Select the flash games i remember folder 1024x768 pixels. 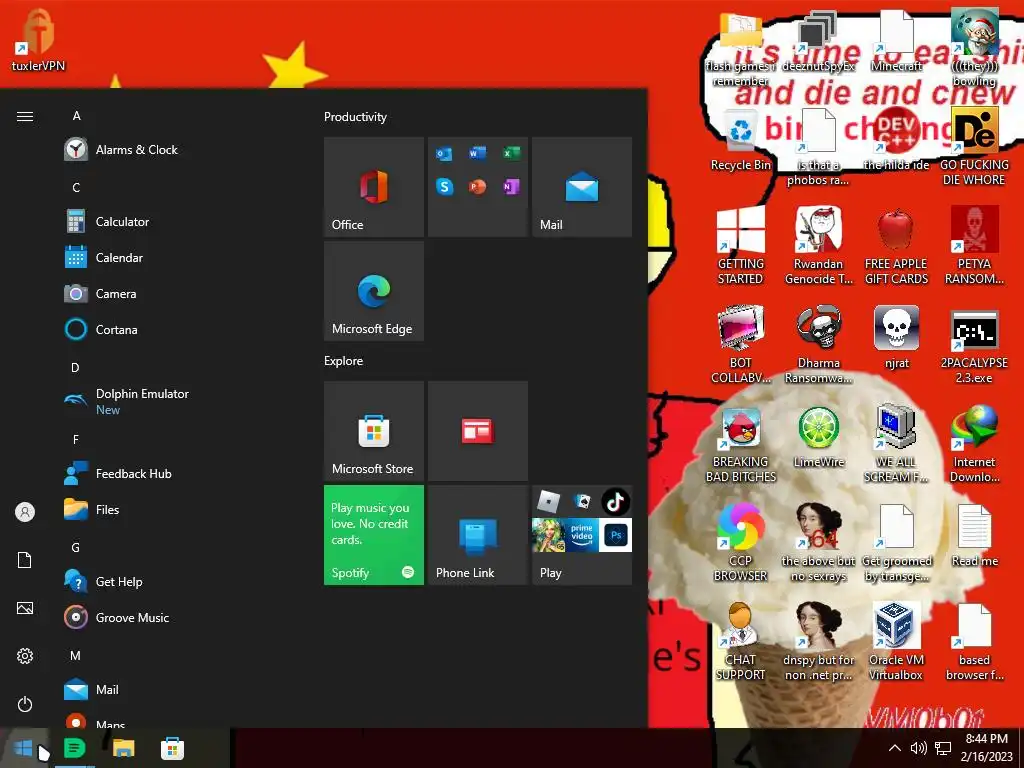(741, 49)
